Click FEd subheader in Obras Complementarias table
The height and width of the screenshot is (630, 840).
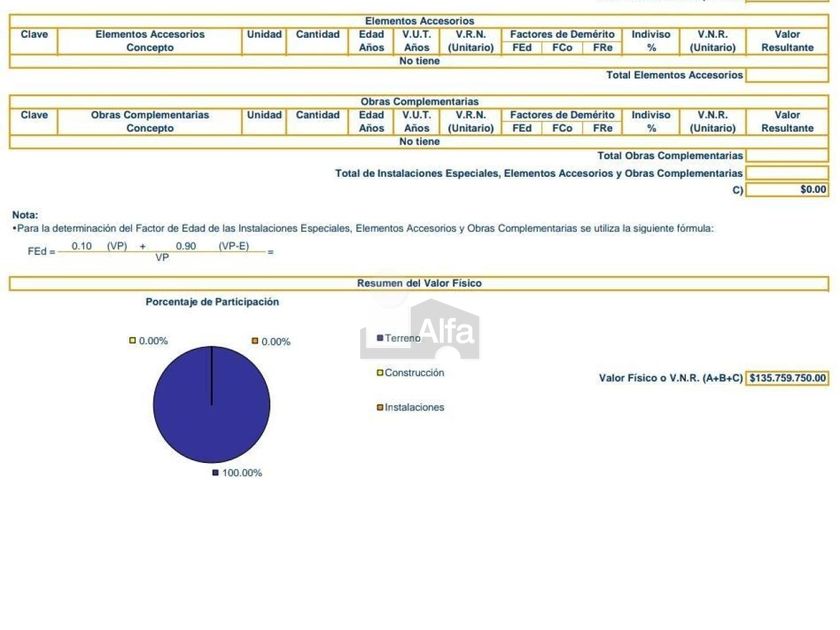point(521,129)
